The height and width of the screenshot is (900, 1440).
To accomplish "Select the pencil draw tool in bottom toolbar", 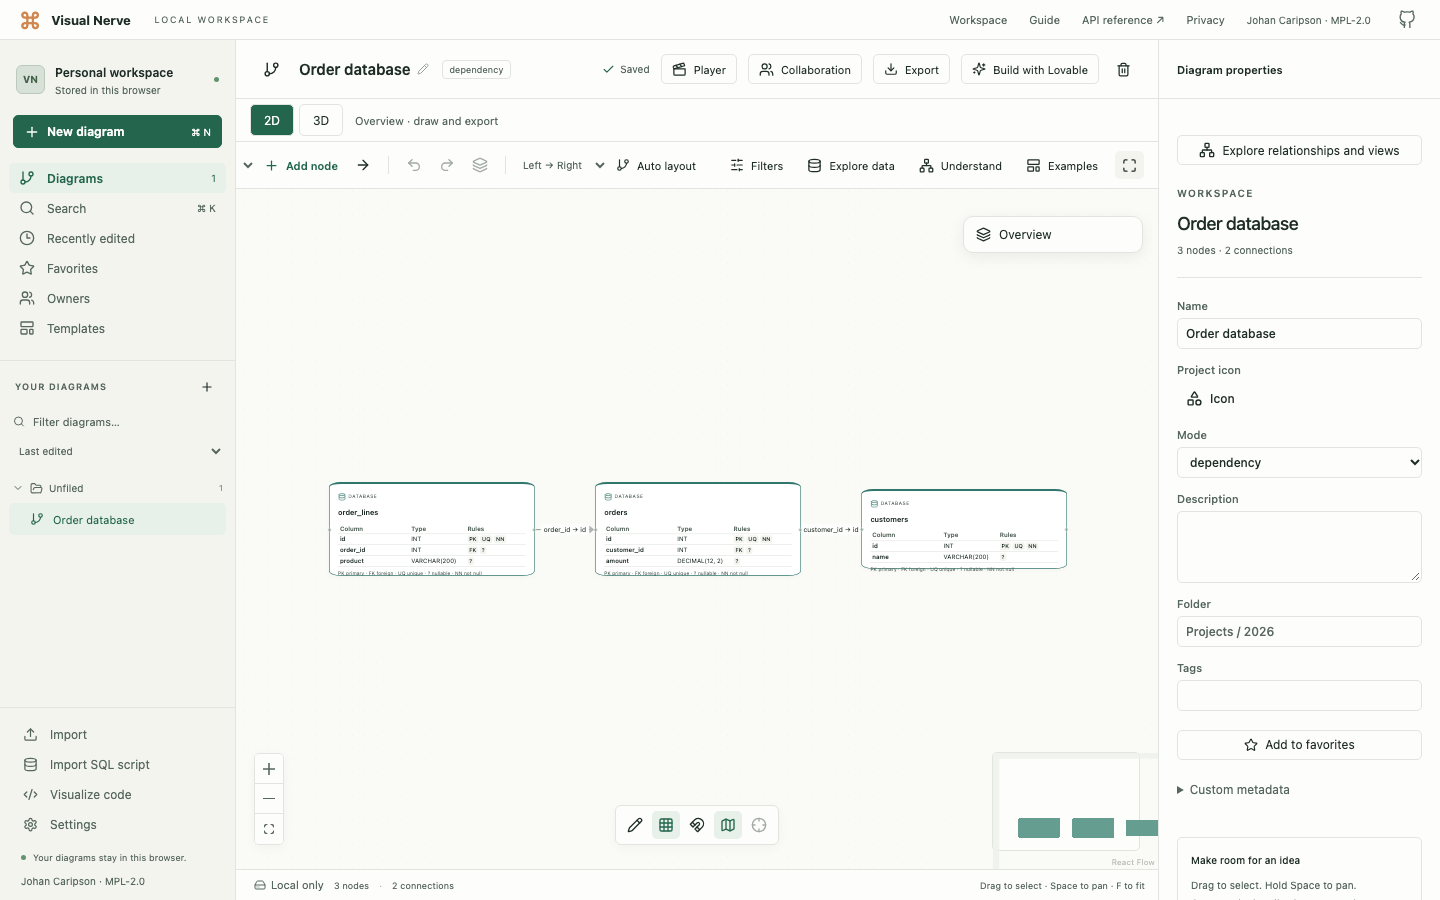I will click(x=635, y=825).
